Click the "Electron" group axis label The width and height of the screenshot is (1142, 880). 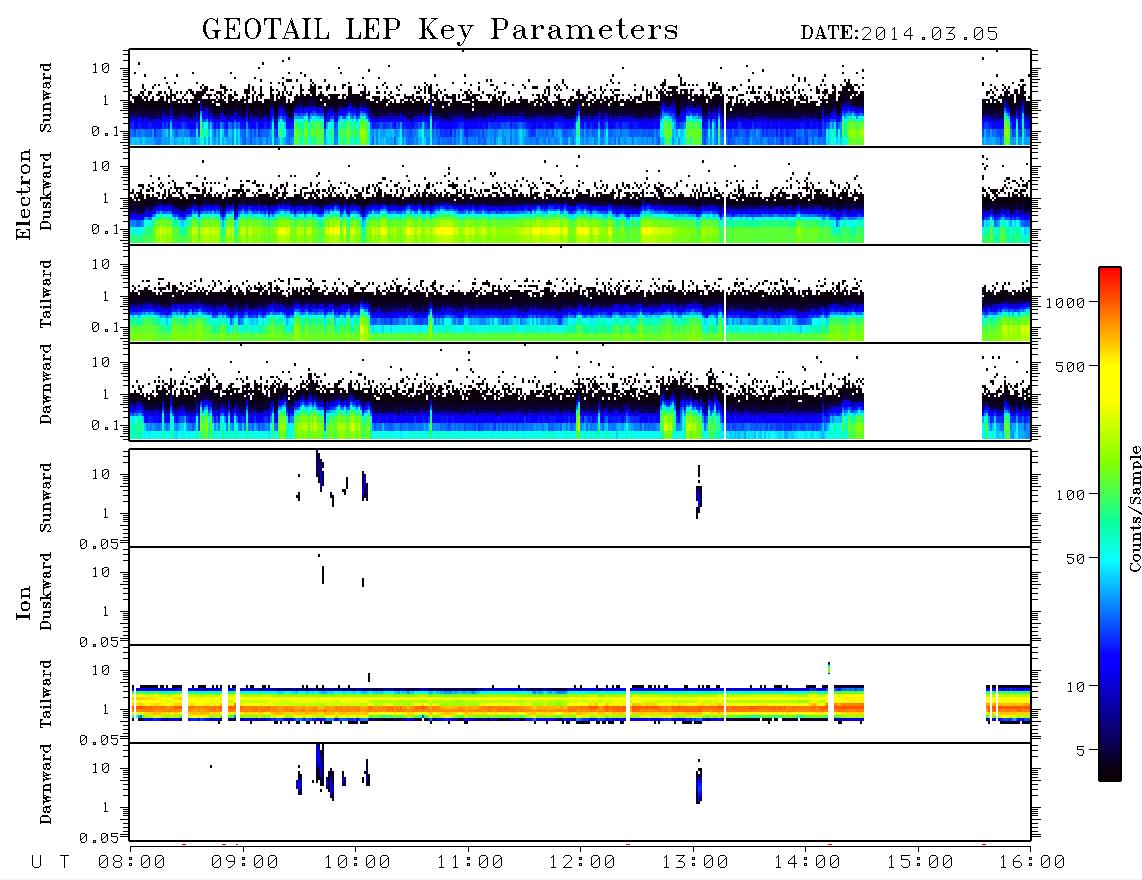[23, 194]
